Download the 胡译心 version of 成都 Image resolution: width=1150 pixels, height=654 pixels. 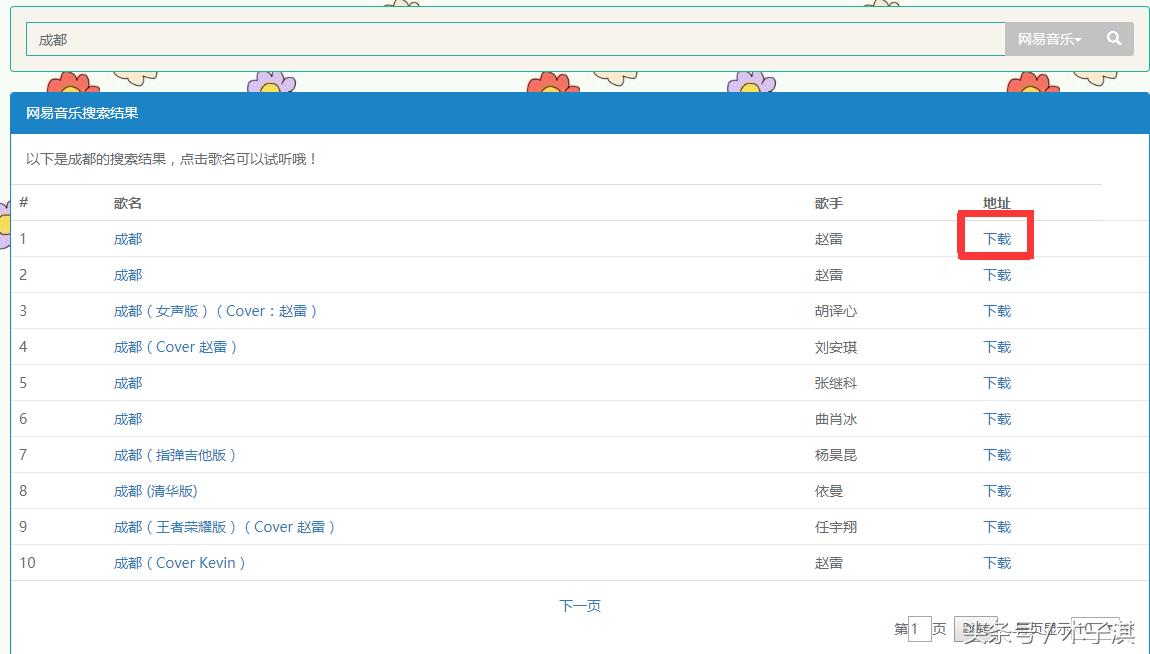(996, 310)
